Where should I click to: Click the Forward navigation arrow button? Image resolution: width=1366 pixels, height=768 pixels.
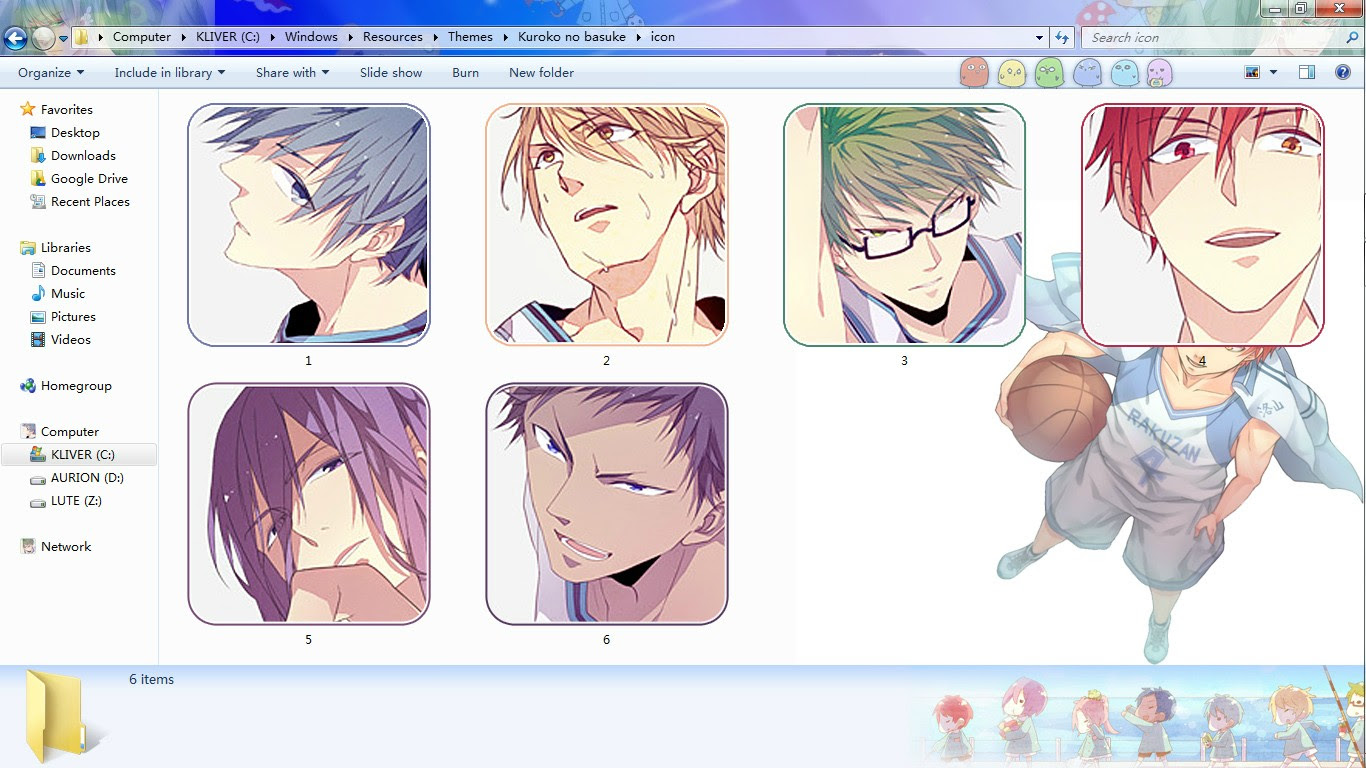[x=43, y=38]
